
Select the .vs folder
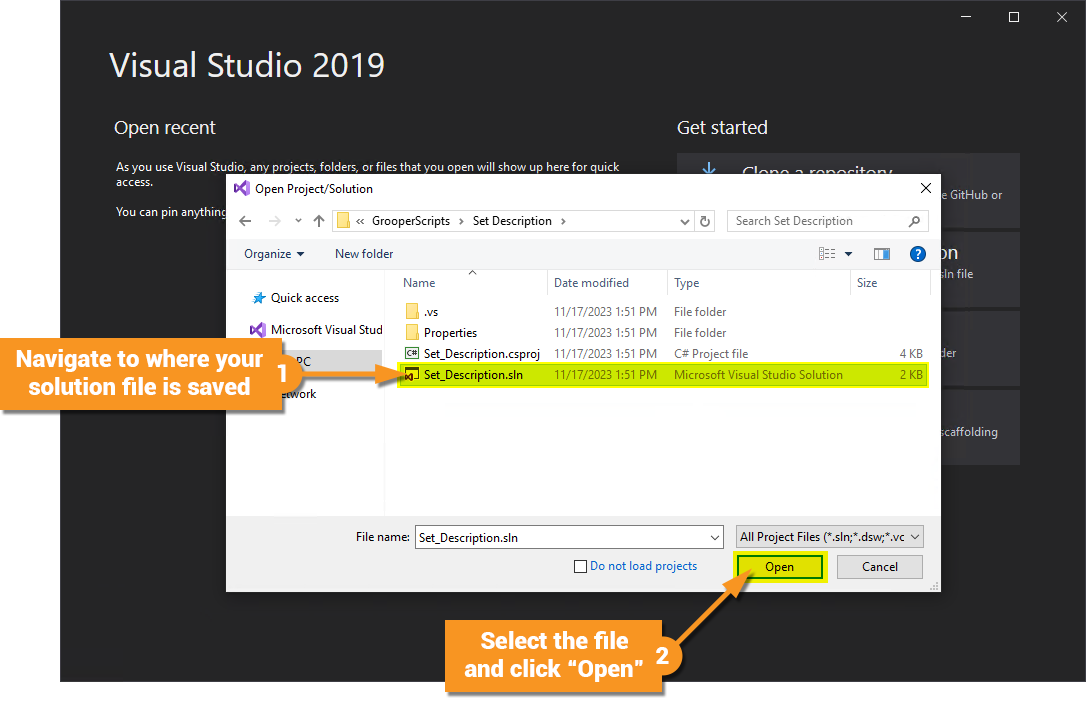click(x=664, y=312)
